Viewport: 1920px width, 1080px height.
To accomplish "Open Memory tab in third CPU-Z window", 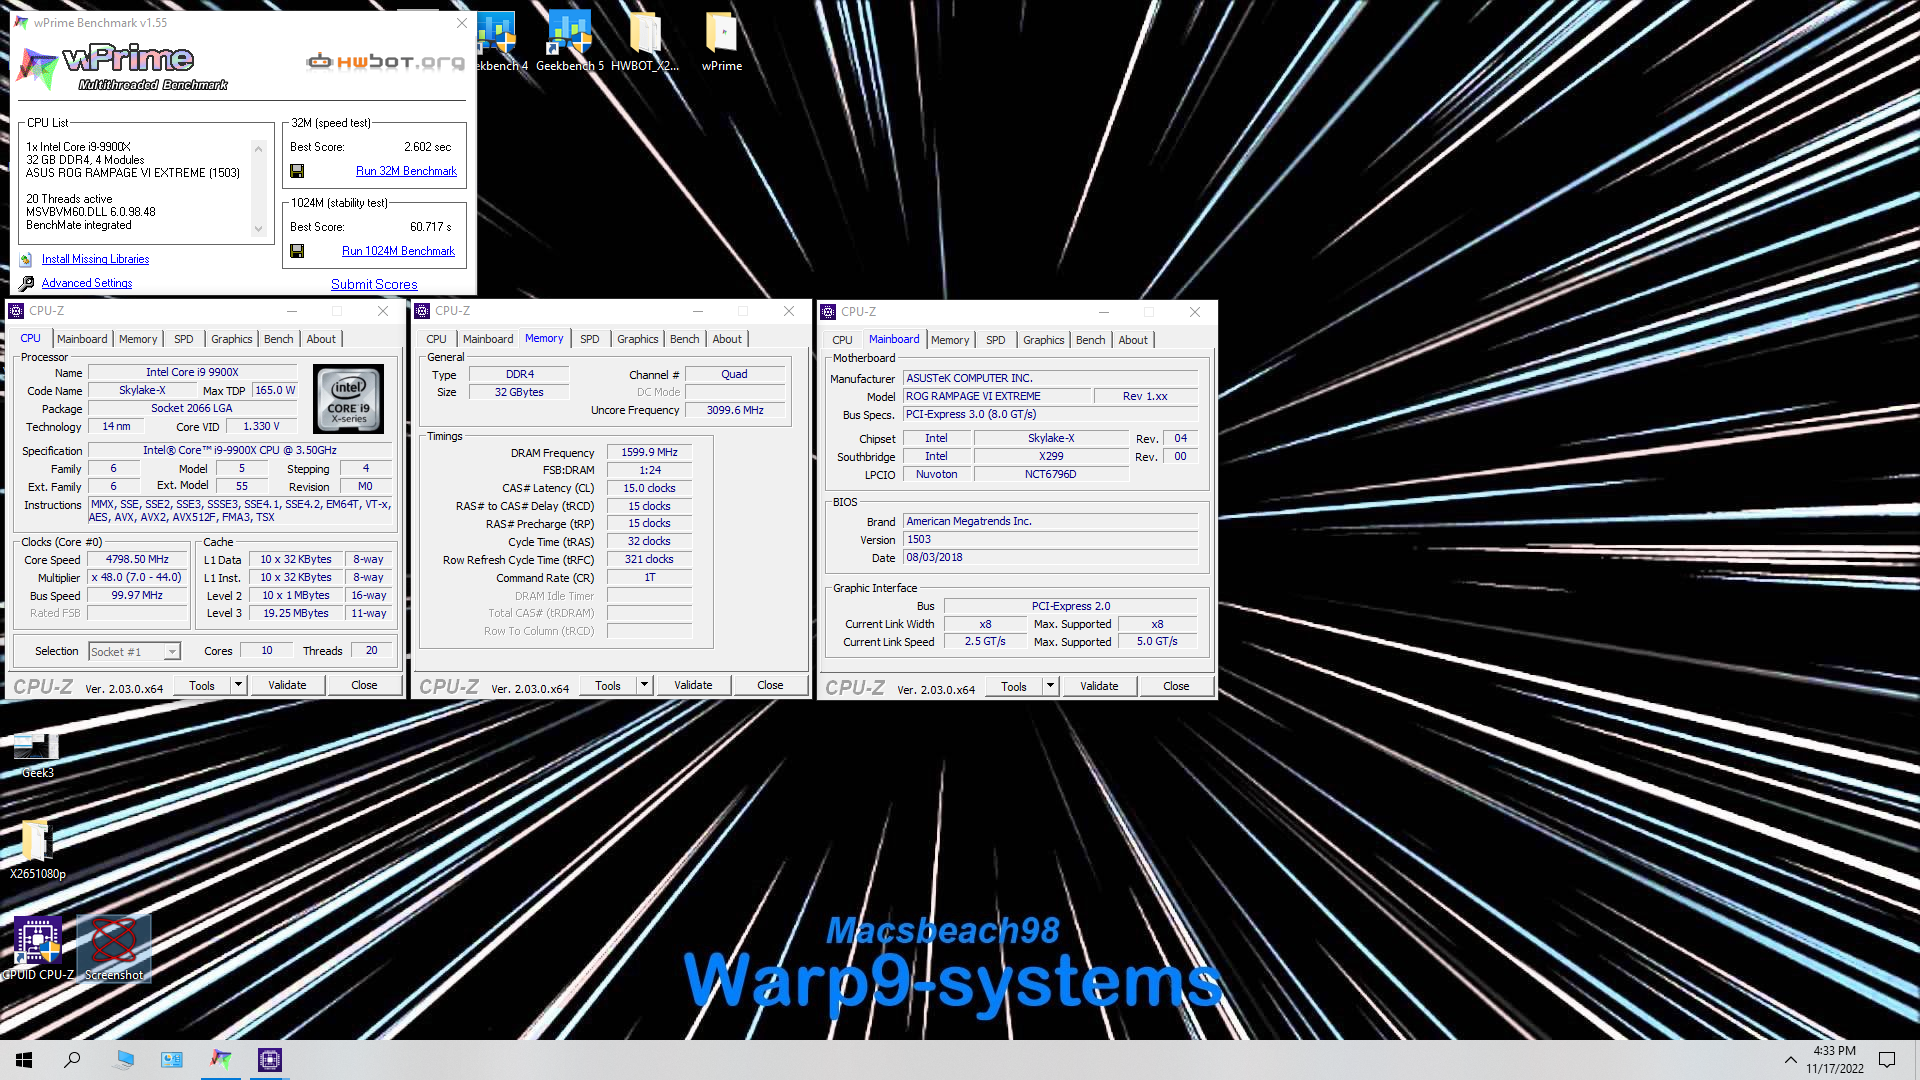I will pos(950,340).
